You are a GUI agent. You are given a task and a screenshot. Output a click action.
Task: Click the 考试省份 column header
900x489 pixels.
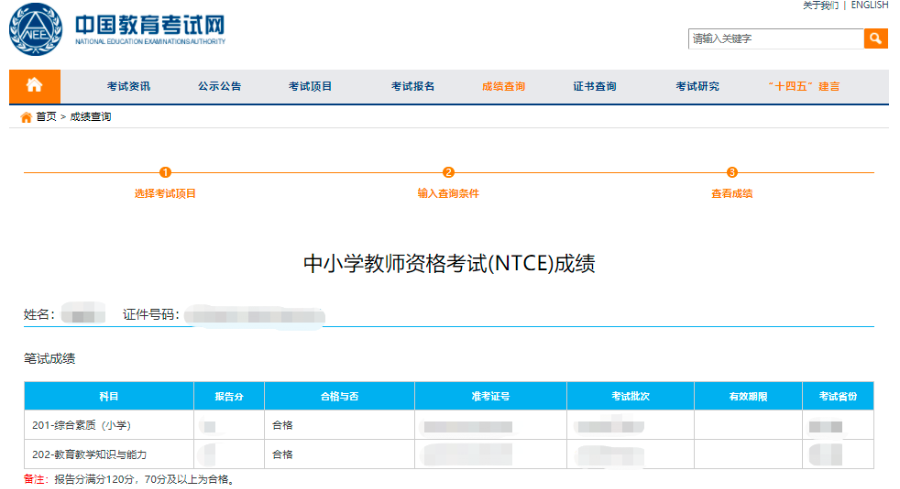838,396
